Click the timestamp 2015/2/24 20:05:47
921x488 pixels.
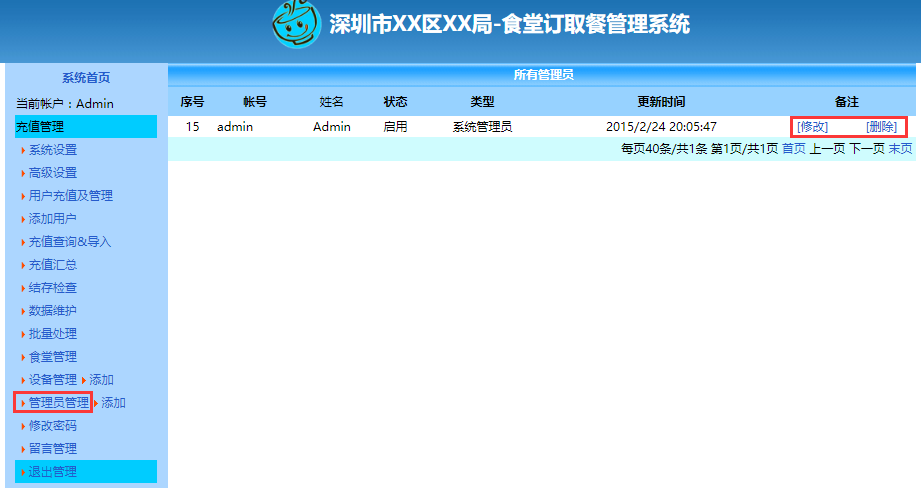[661, 126]
